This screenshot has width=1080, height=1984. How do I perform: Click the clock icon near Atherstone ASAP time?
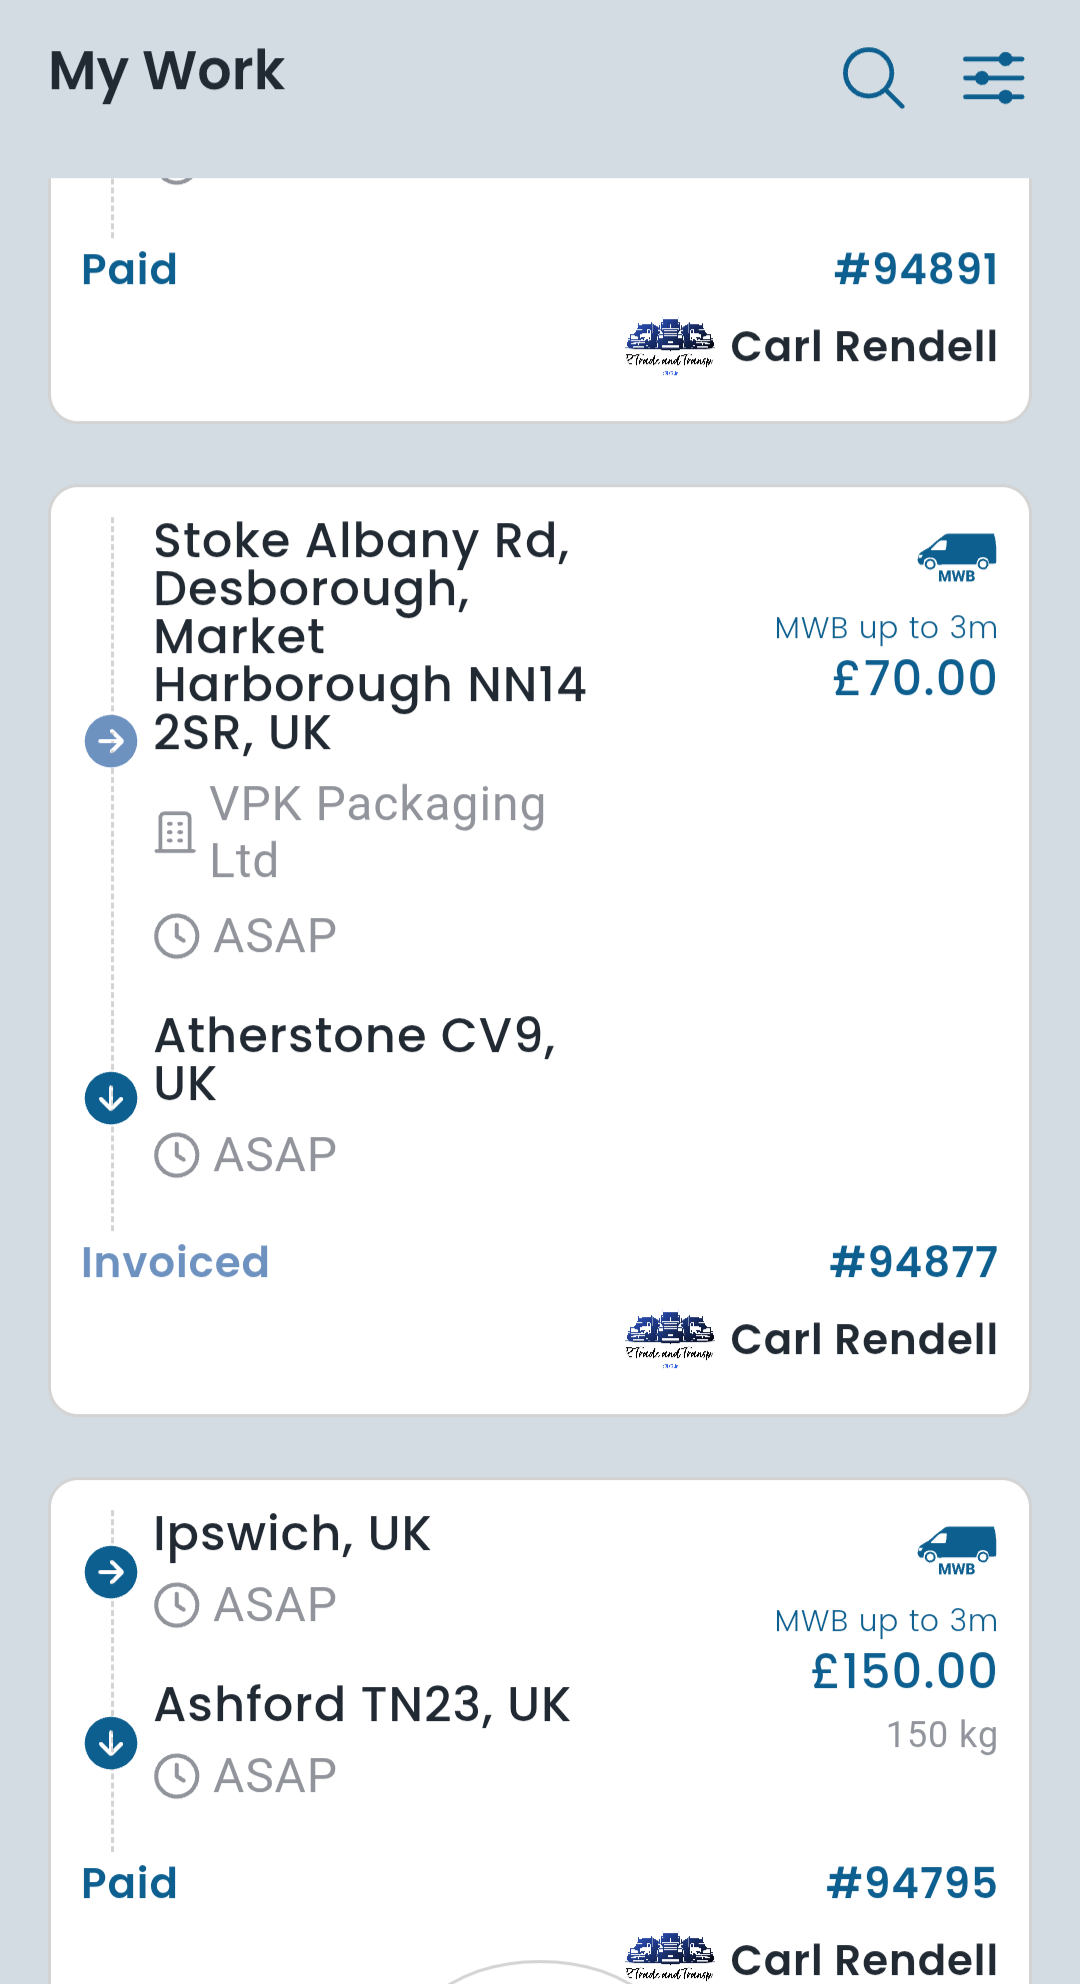pyautogui.click(x=177, y=1153)
